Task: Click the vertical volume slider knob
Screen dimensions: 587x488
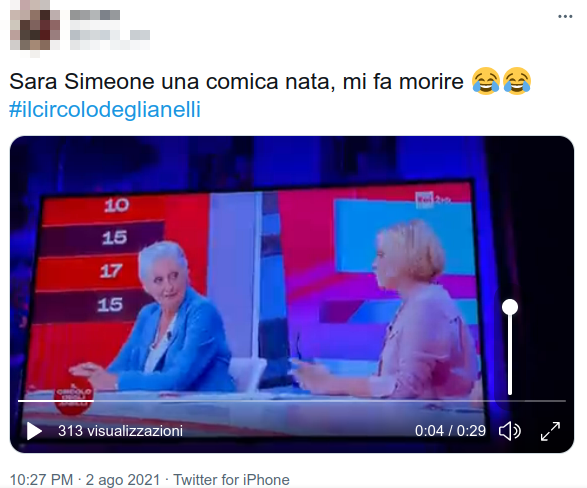Action: pyautogui.click(x=510, y=307)
